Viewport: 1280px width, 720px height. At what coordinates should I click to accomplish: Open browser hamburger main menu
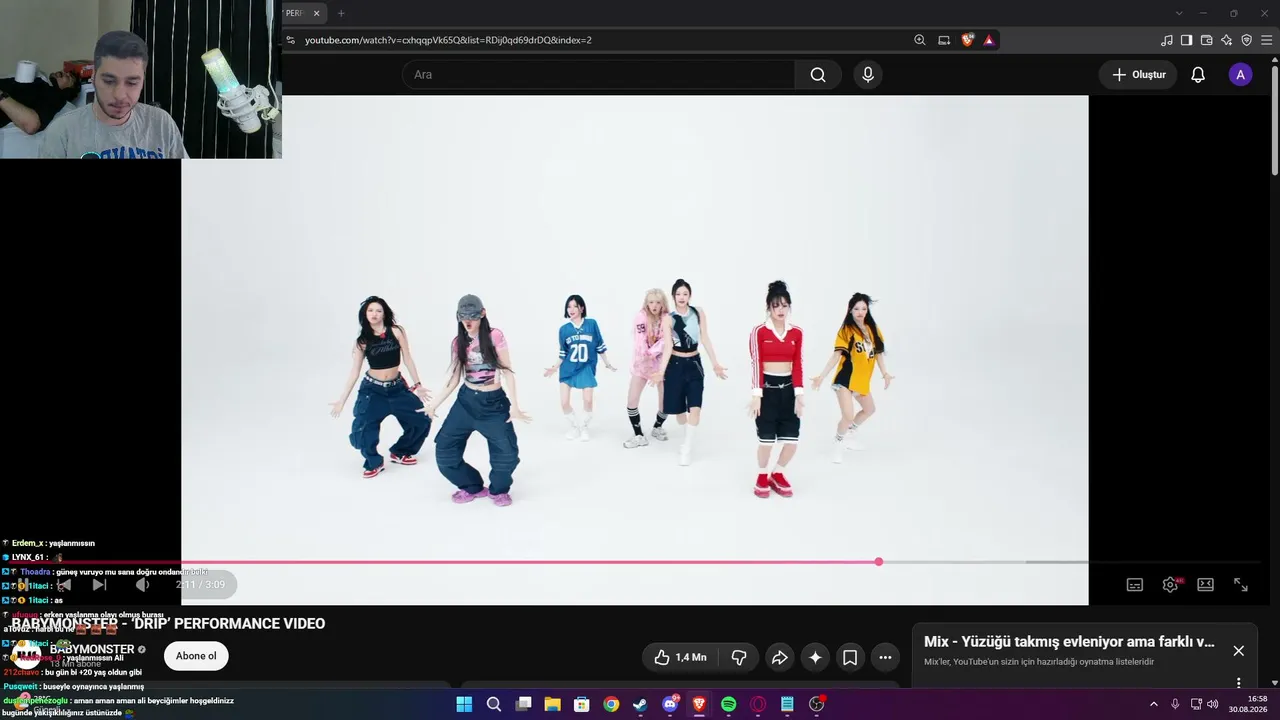pyautogui.click(x=1267, y=40)
